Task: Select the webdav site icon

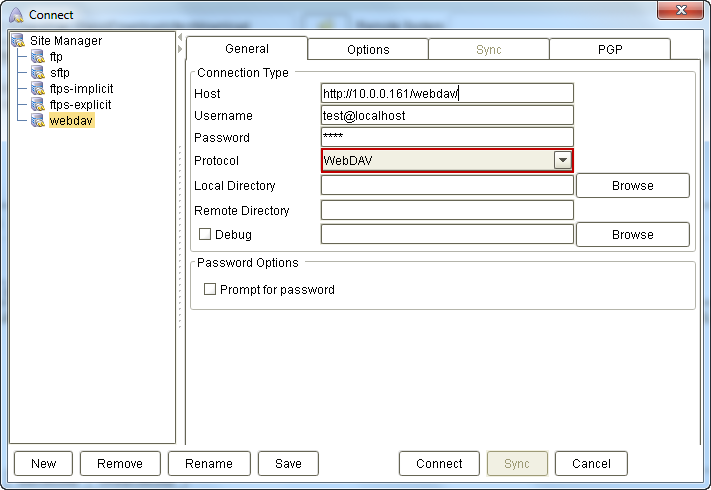Action: pyautogui.click(x=38, y=121)
